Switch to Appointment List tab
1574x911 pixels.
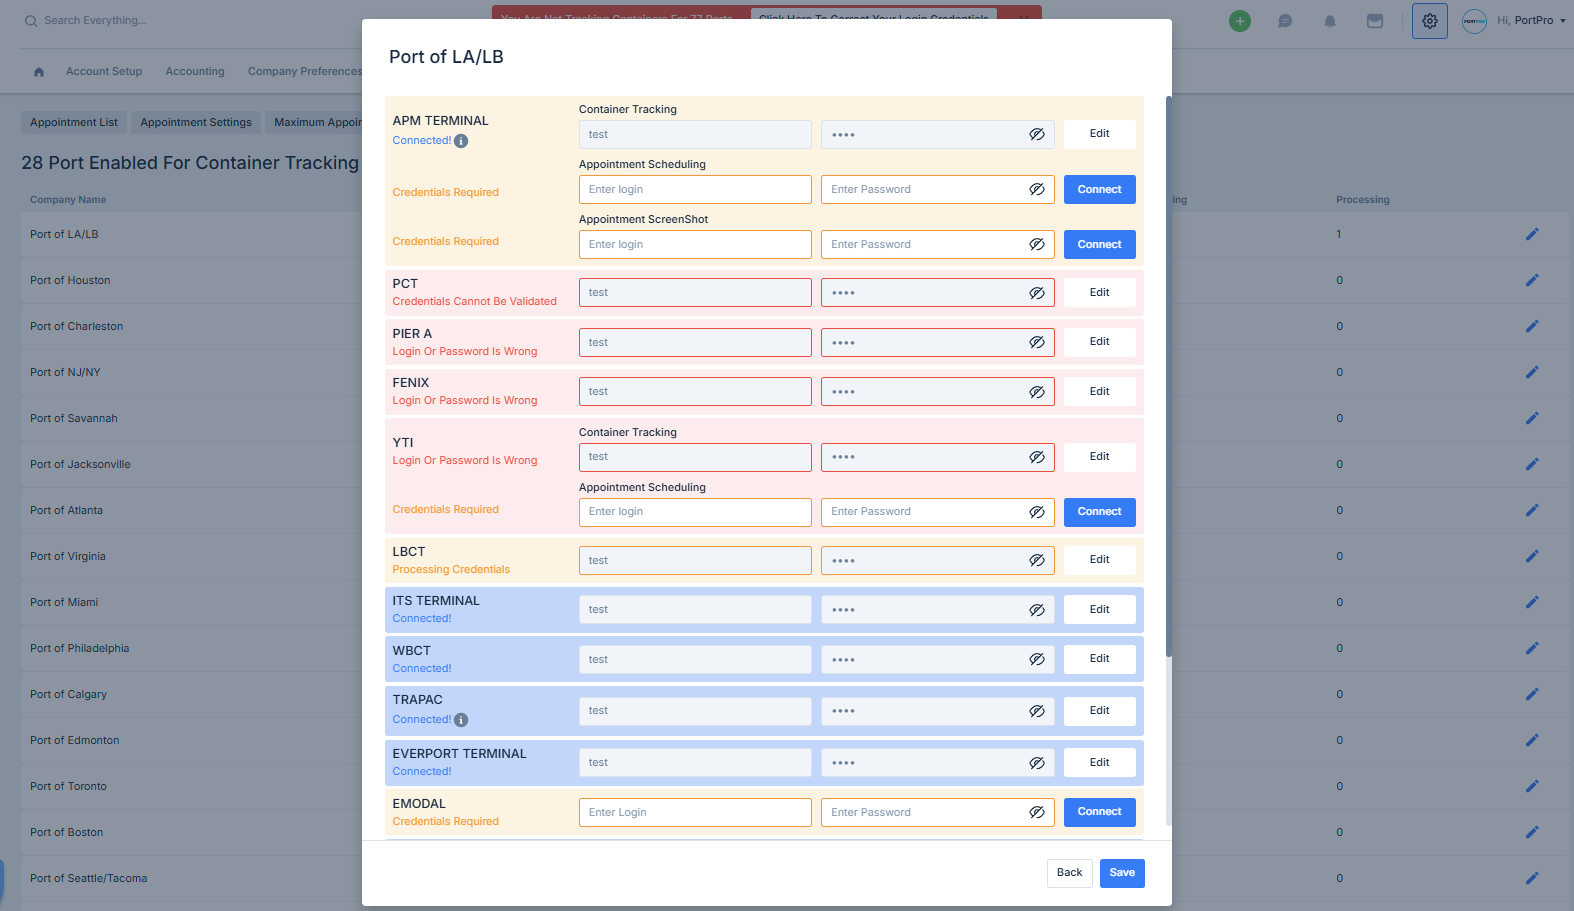(74, 123)
